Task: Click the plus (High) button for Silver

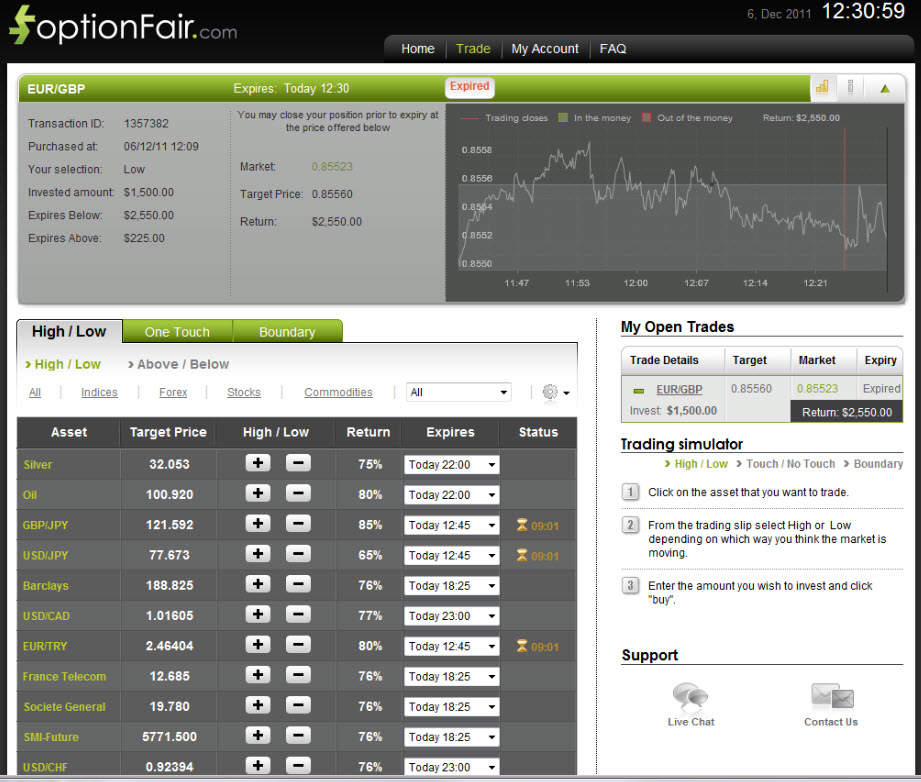Action: tap(258, 463)
